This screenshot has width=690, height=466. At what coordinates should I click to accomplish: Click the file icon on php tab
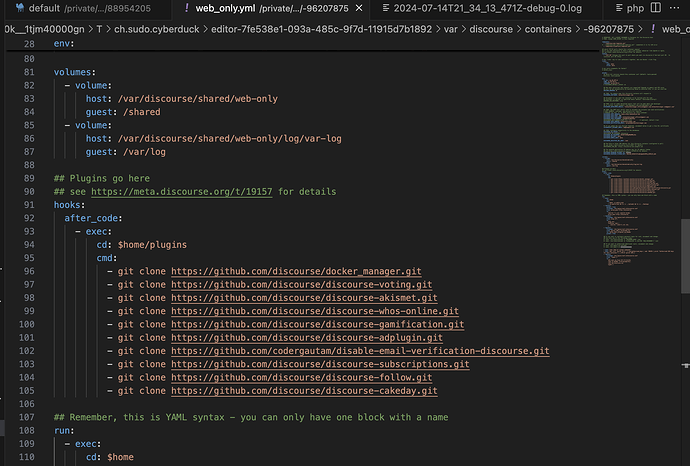point(619,8)
